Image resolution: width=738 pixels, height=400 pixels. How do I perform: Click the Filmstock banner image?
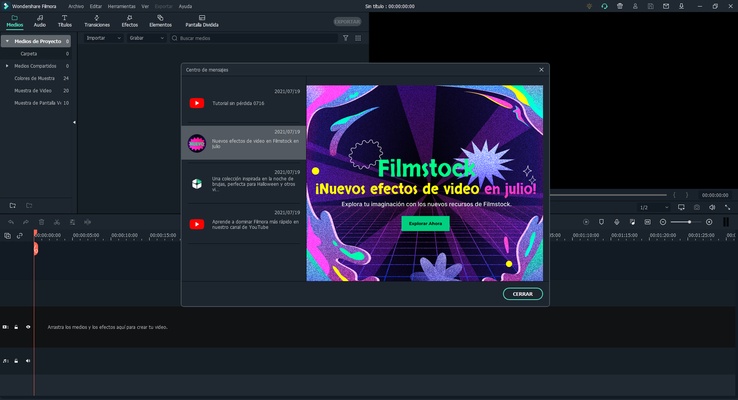click(x=425, y=183)
